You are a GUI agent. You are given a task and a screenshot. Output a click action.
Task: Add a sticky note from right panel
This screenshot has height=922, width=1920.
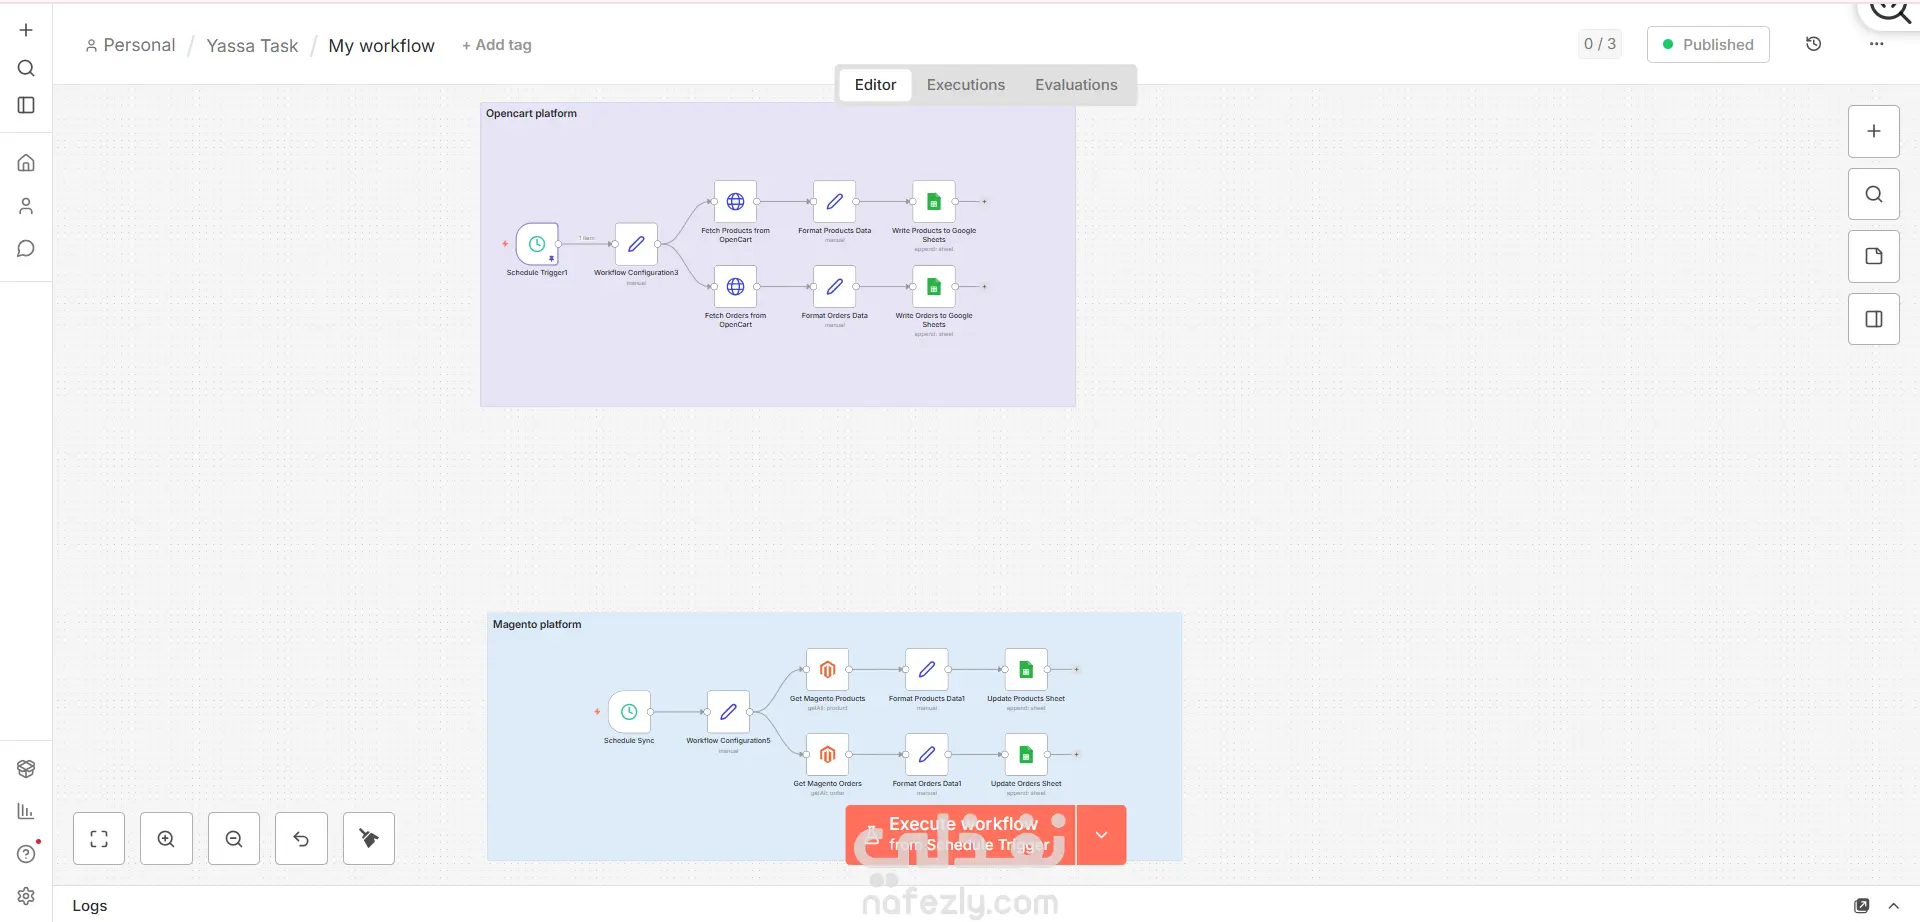tap(1874, 256)
